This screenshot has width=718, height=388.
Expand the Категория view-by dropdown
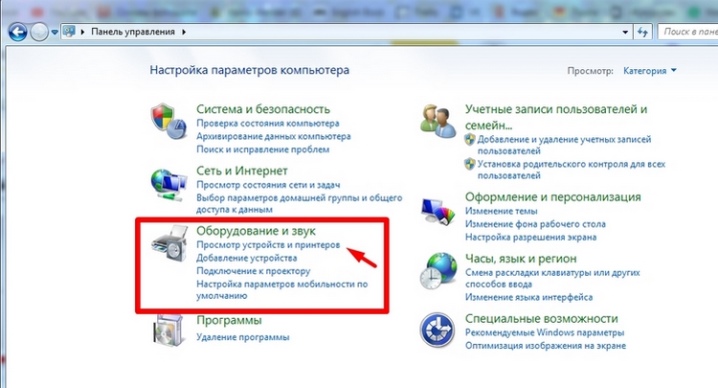click(x=649, y=71)
